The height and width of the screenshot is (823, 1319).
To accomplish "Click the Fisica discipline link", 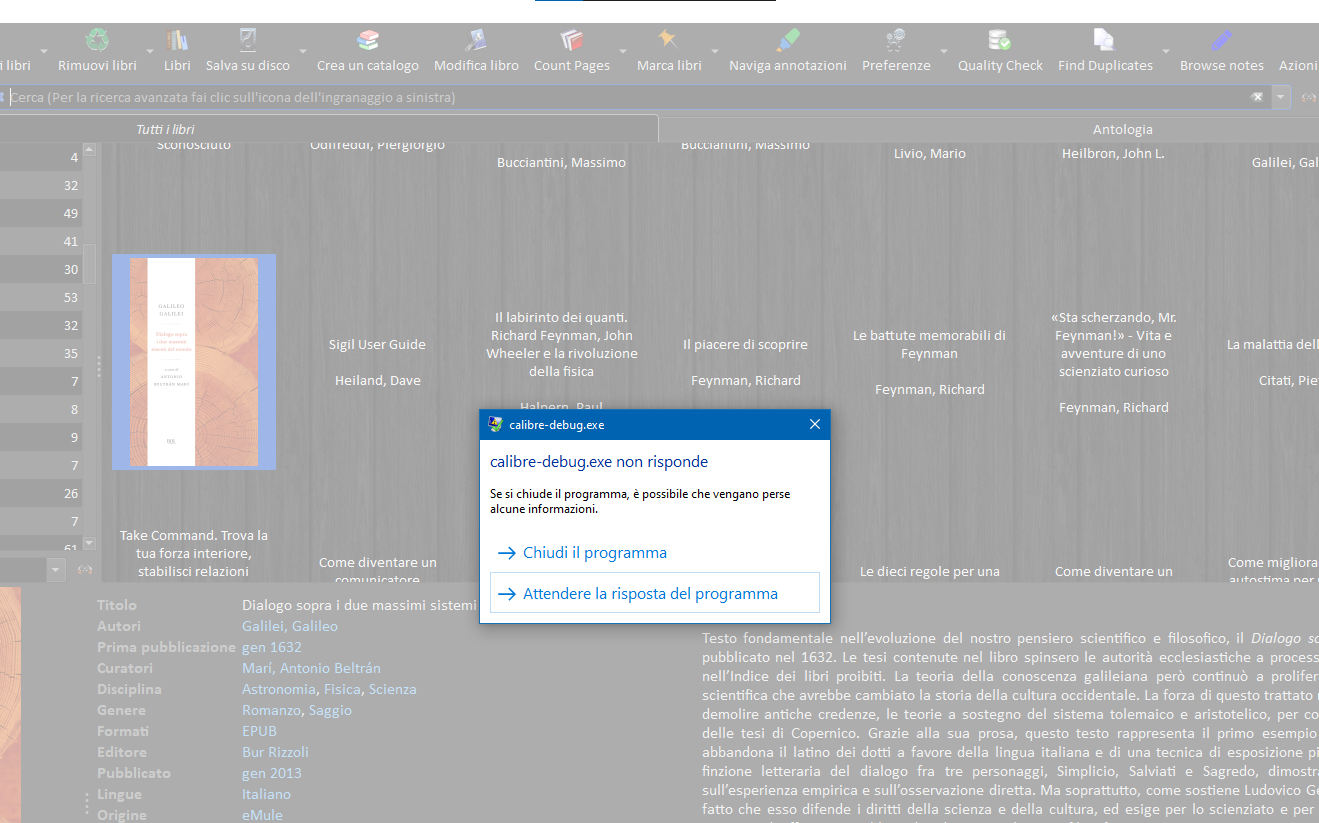I will tap(342, 689).
